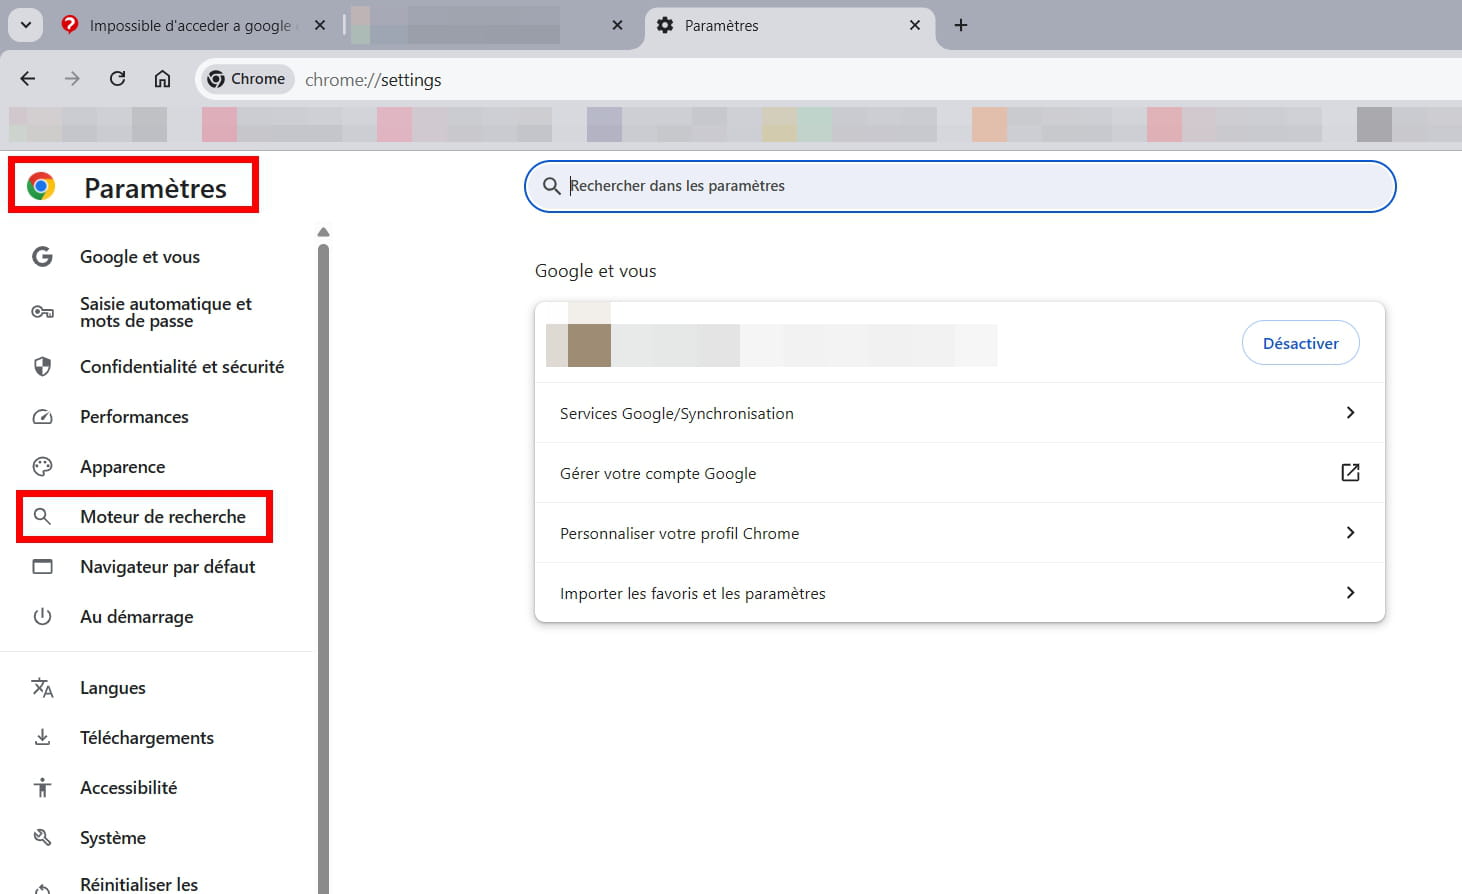Switch to the Impossible d'acceder a google tab
This screenshot has width=1462, height=894.
tap(190, 26)
